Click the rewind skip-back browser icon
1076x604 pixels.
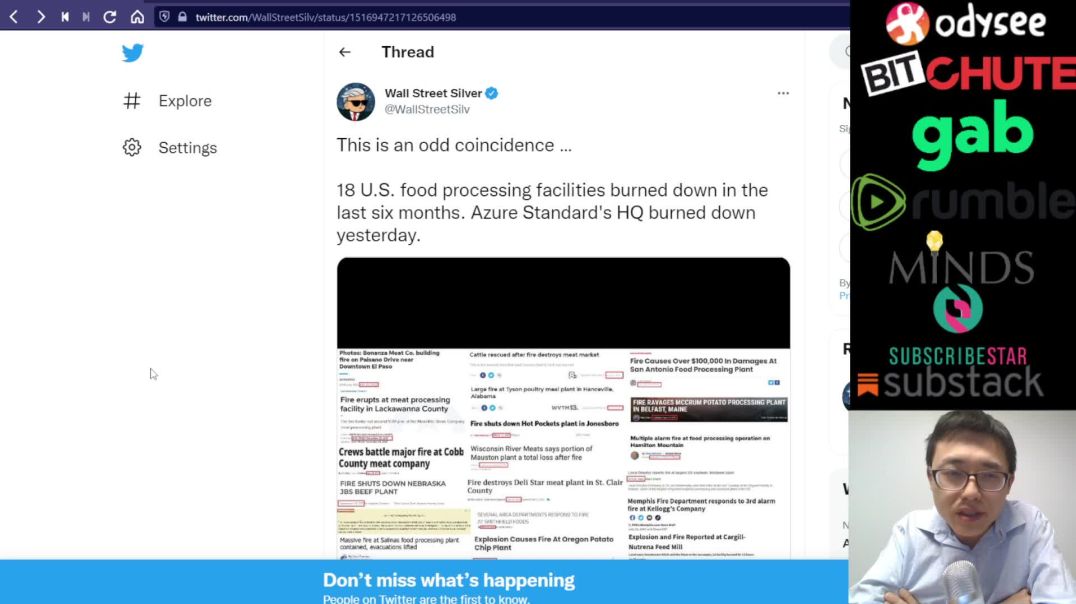(x=65, y=16)
